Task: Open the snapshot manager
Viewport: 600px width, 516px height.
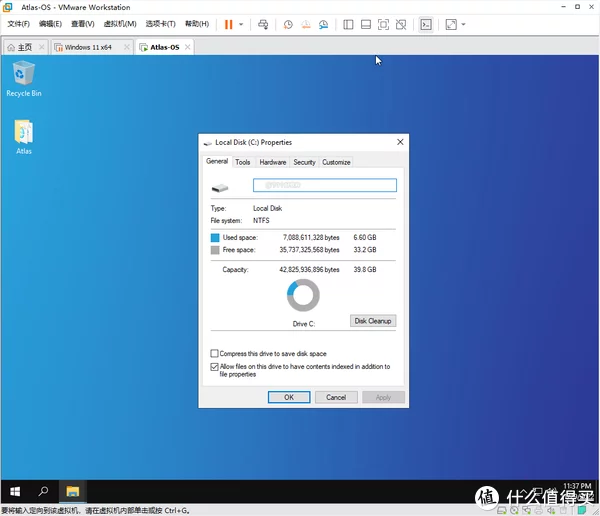Action: [x=323, y=24]
